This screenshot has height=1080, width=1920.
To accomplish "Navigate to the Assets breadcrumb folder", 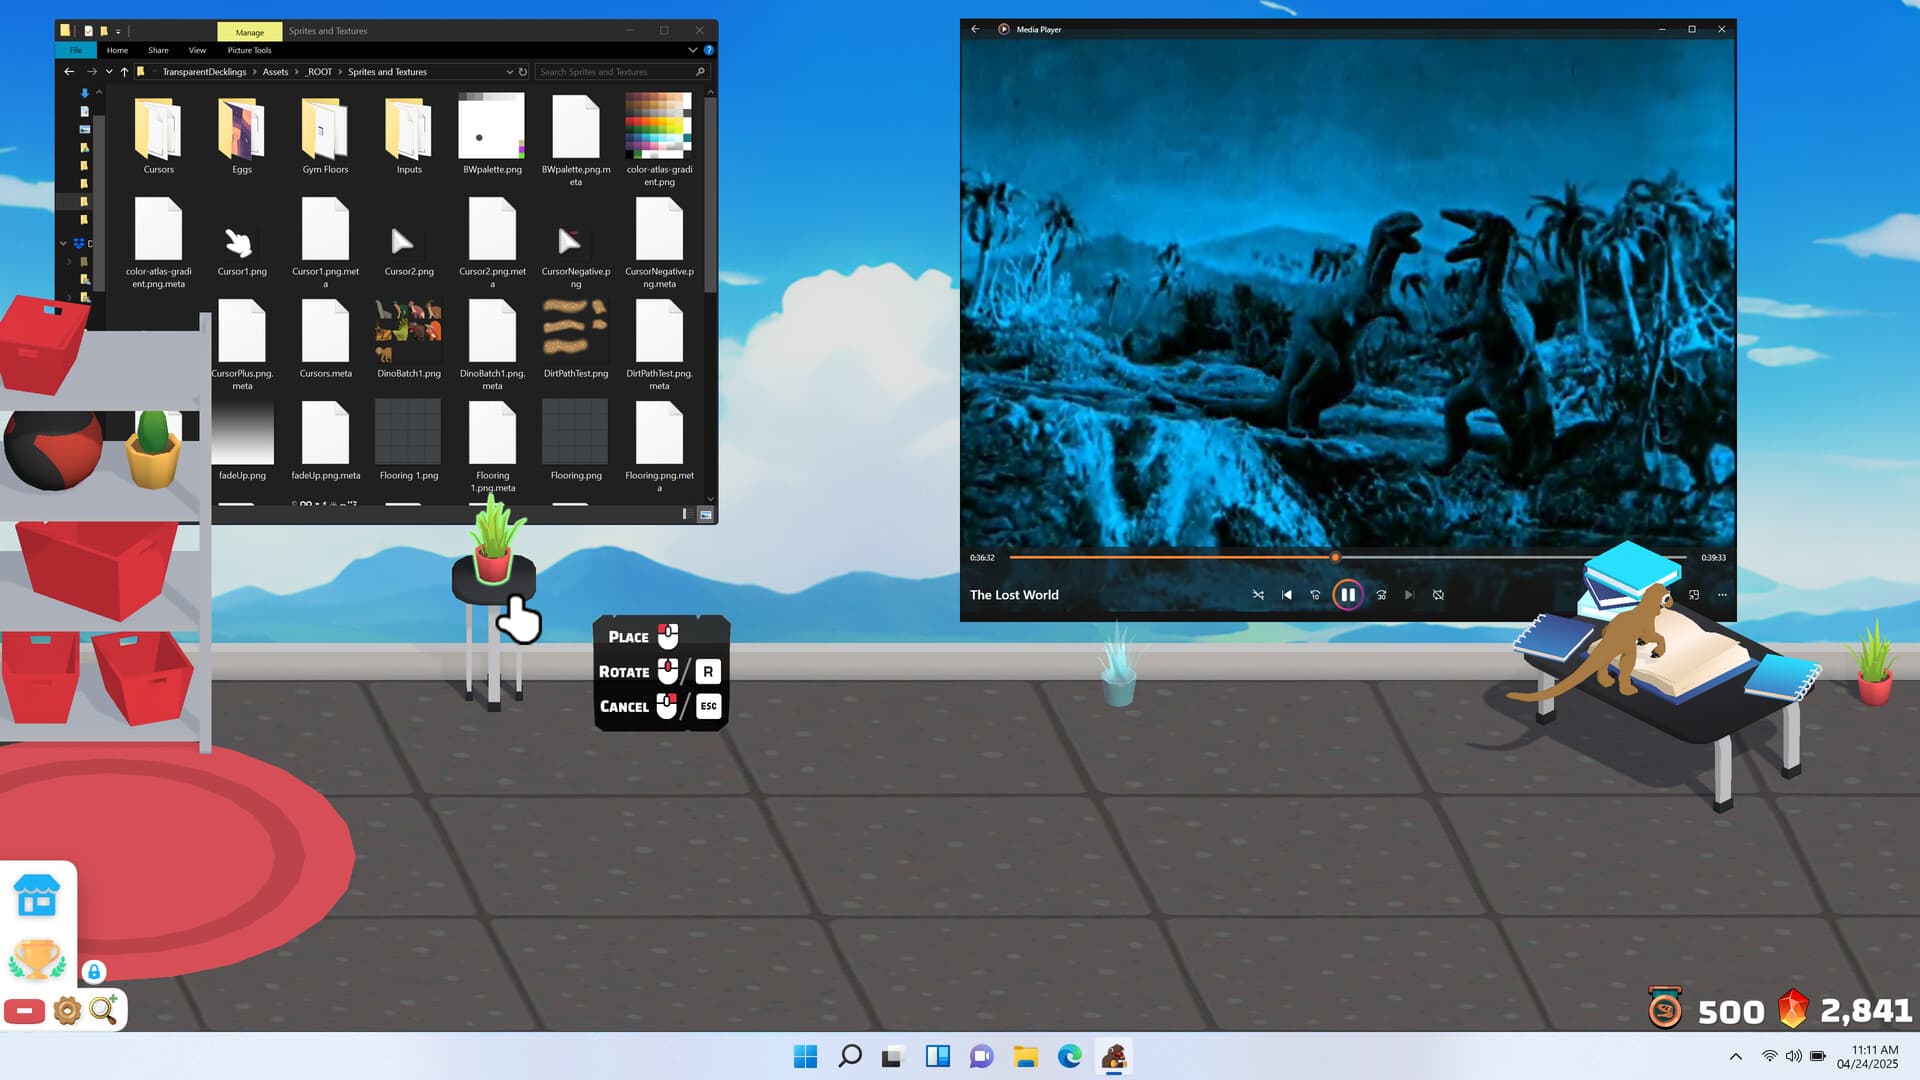I will coord(275,71).
